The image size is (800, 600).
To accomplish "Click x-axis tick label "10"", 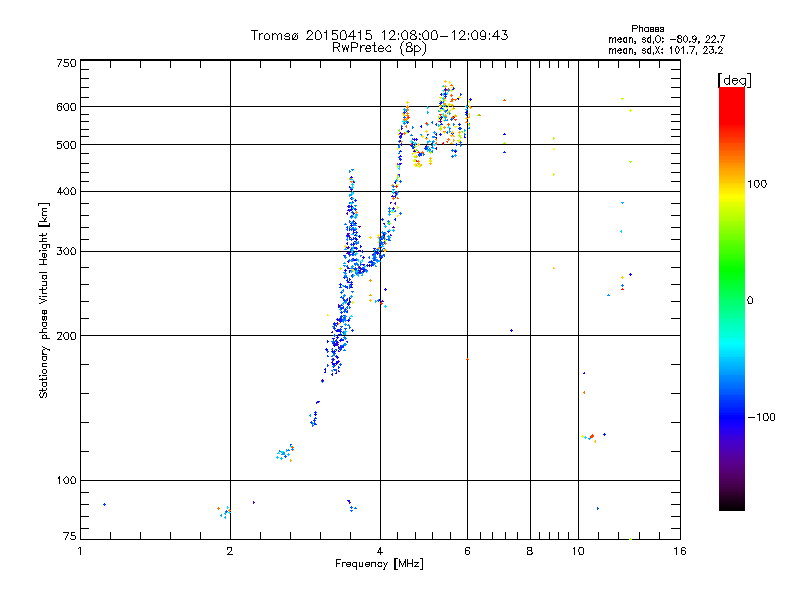I will (578, 551).
